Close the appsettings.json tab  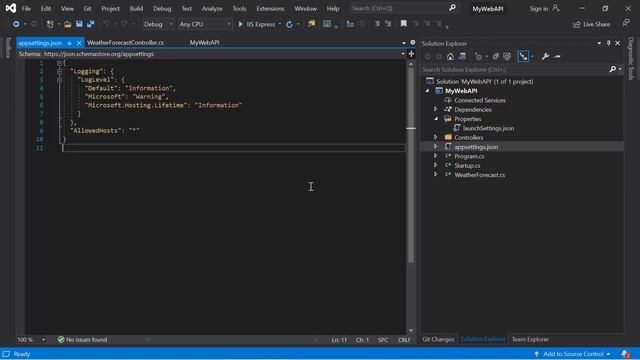(79, 43)
